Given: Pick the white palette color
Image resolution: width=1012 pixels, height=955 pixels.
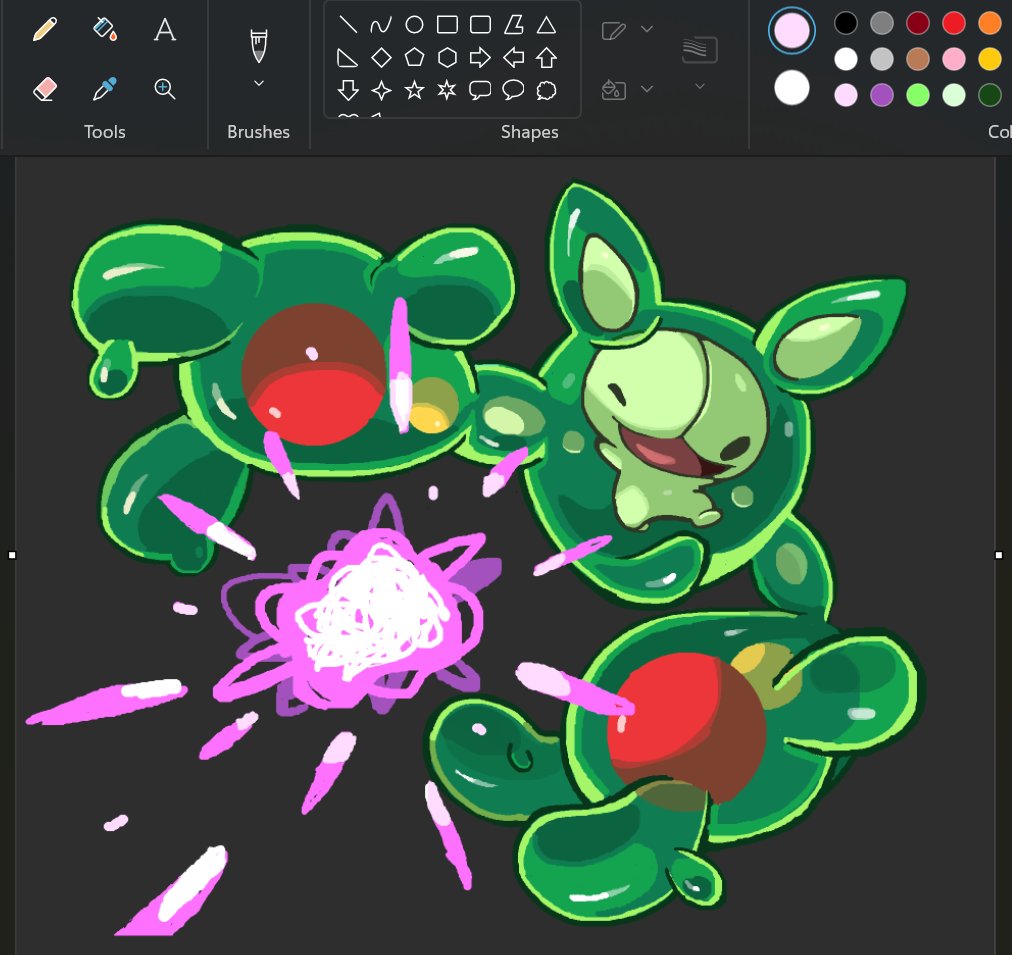Looking at the screenshot, I should click(x=845, y=59).
